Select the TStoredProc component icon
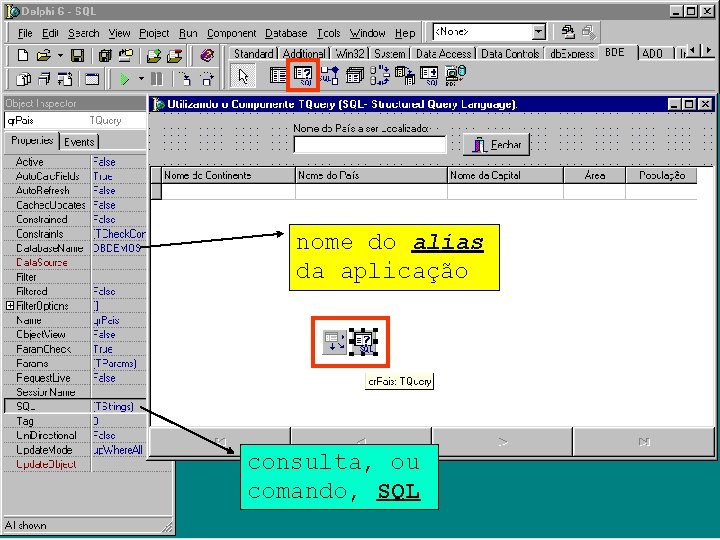The image size is (720, 540). (329, 76)
